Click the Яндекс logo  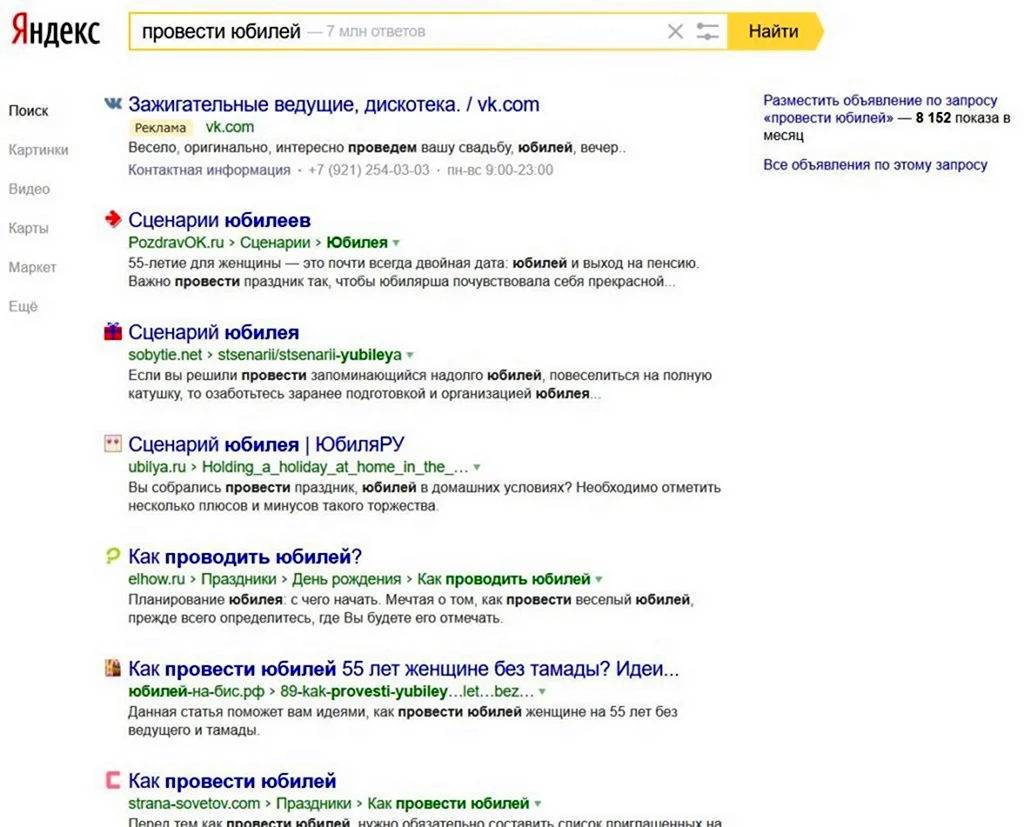pyautogui.click(x=56, y=31)
